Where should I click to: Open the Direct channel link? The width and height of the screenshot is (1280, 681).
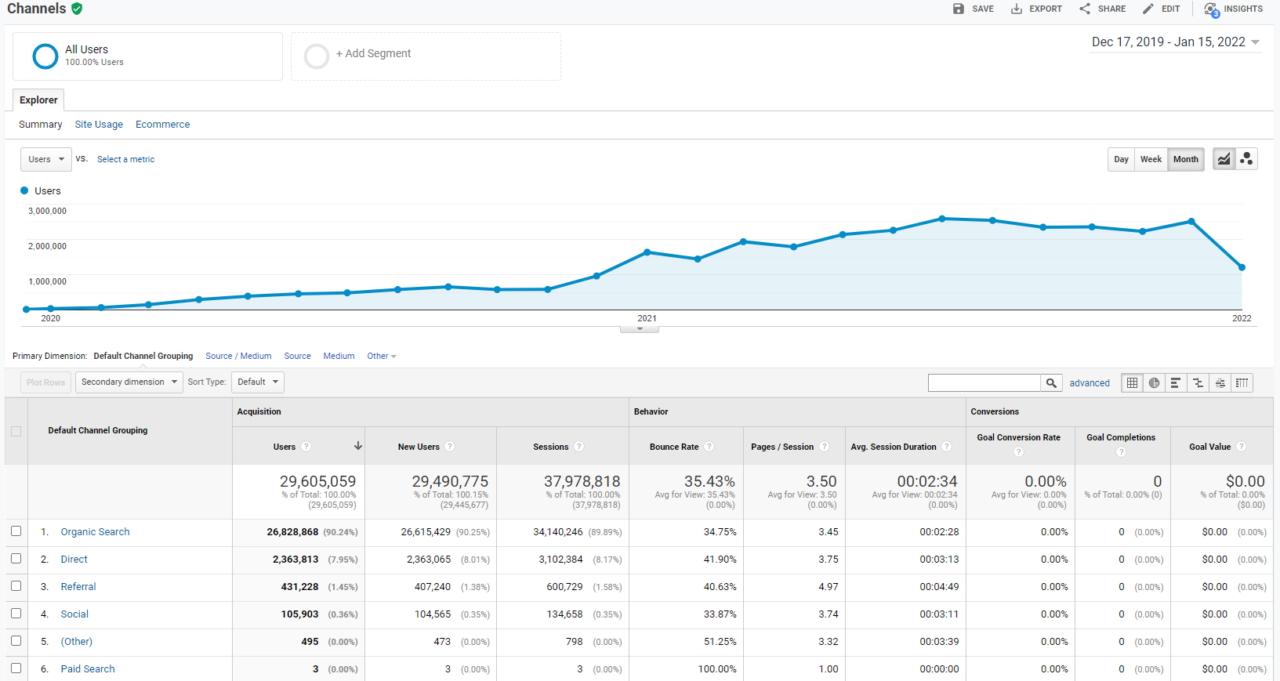point(74,559)
